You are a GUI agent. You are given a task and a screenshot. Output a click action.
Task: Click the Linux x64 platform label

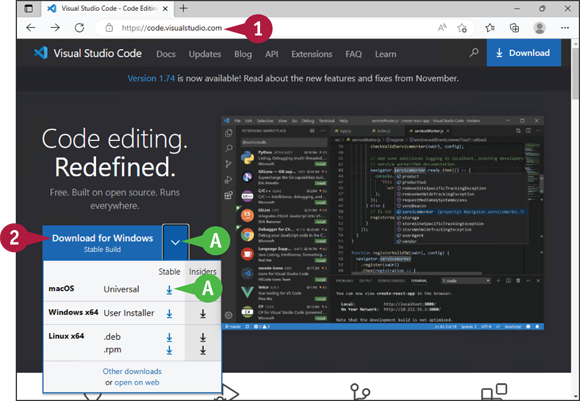(x=66, y=336)
